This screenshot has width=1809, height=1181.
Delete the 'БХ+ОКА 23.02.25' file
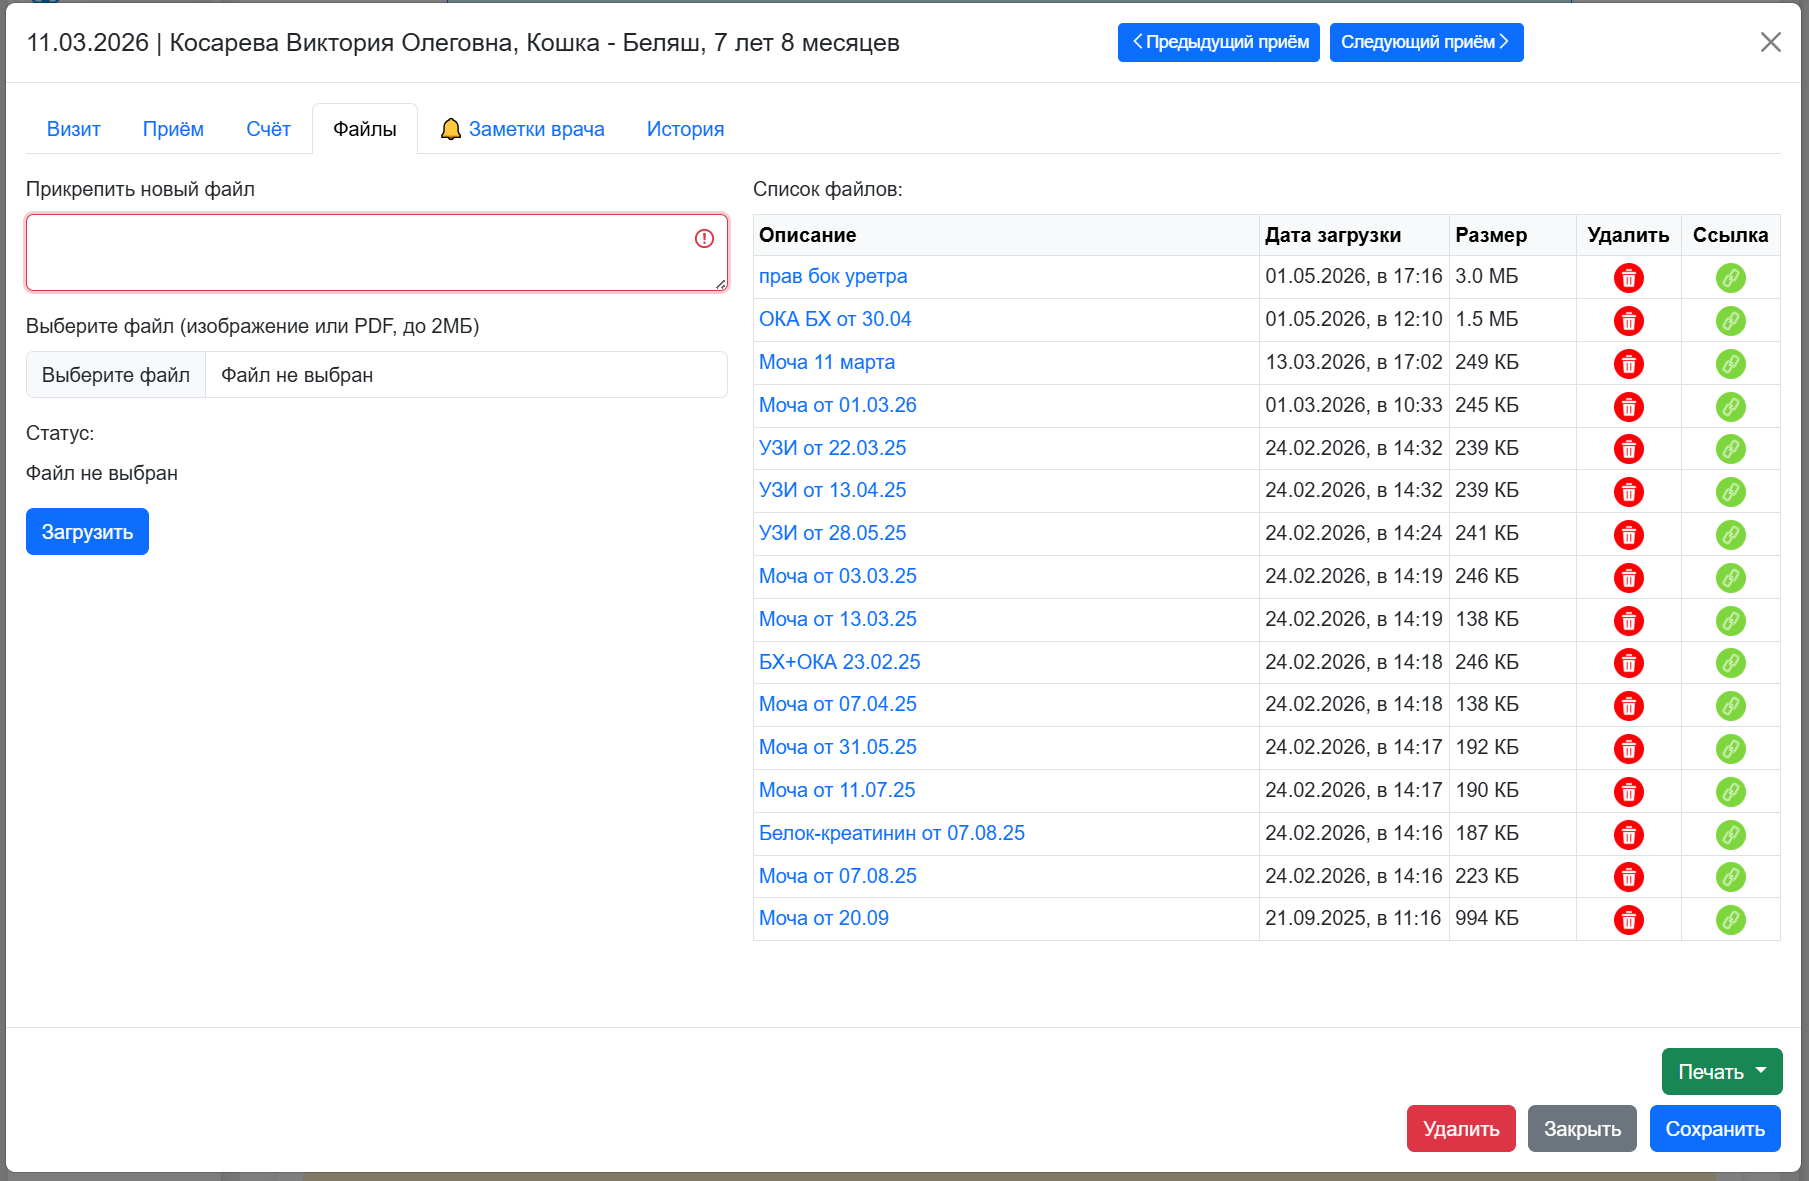point(1628,663)
